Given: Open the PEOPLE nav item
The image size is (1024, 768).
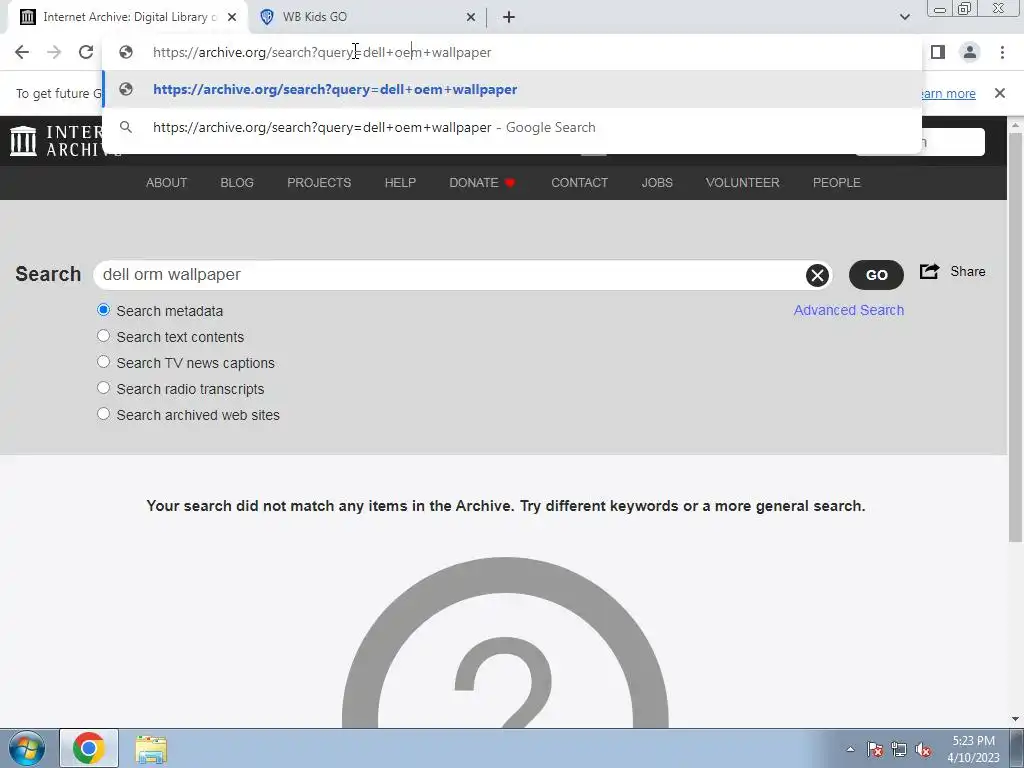Looking at the screenshot, I should [837, 183].
